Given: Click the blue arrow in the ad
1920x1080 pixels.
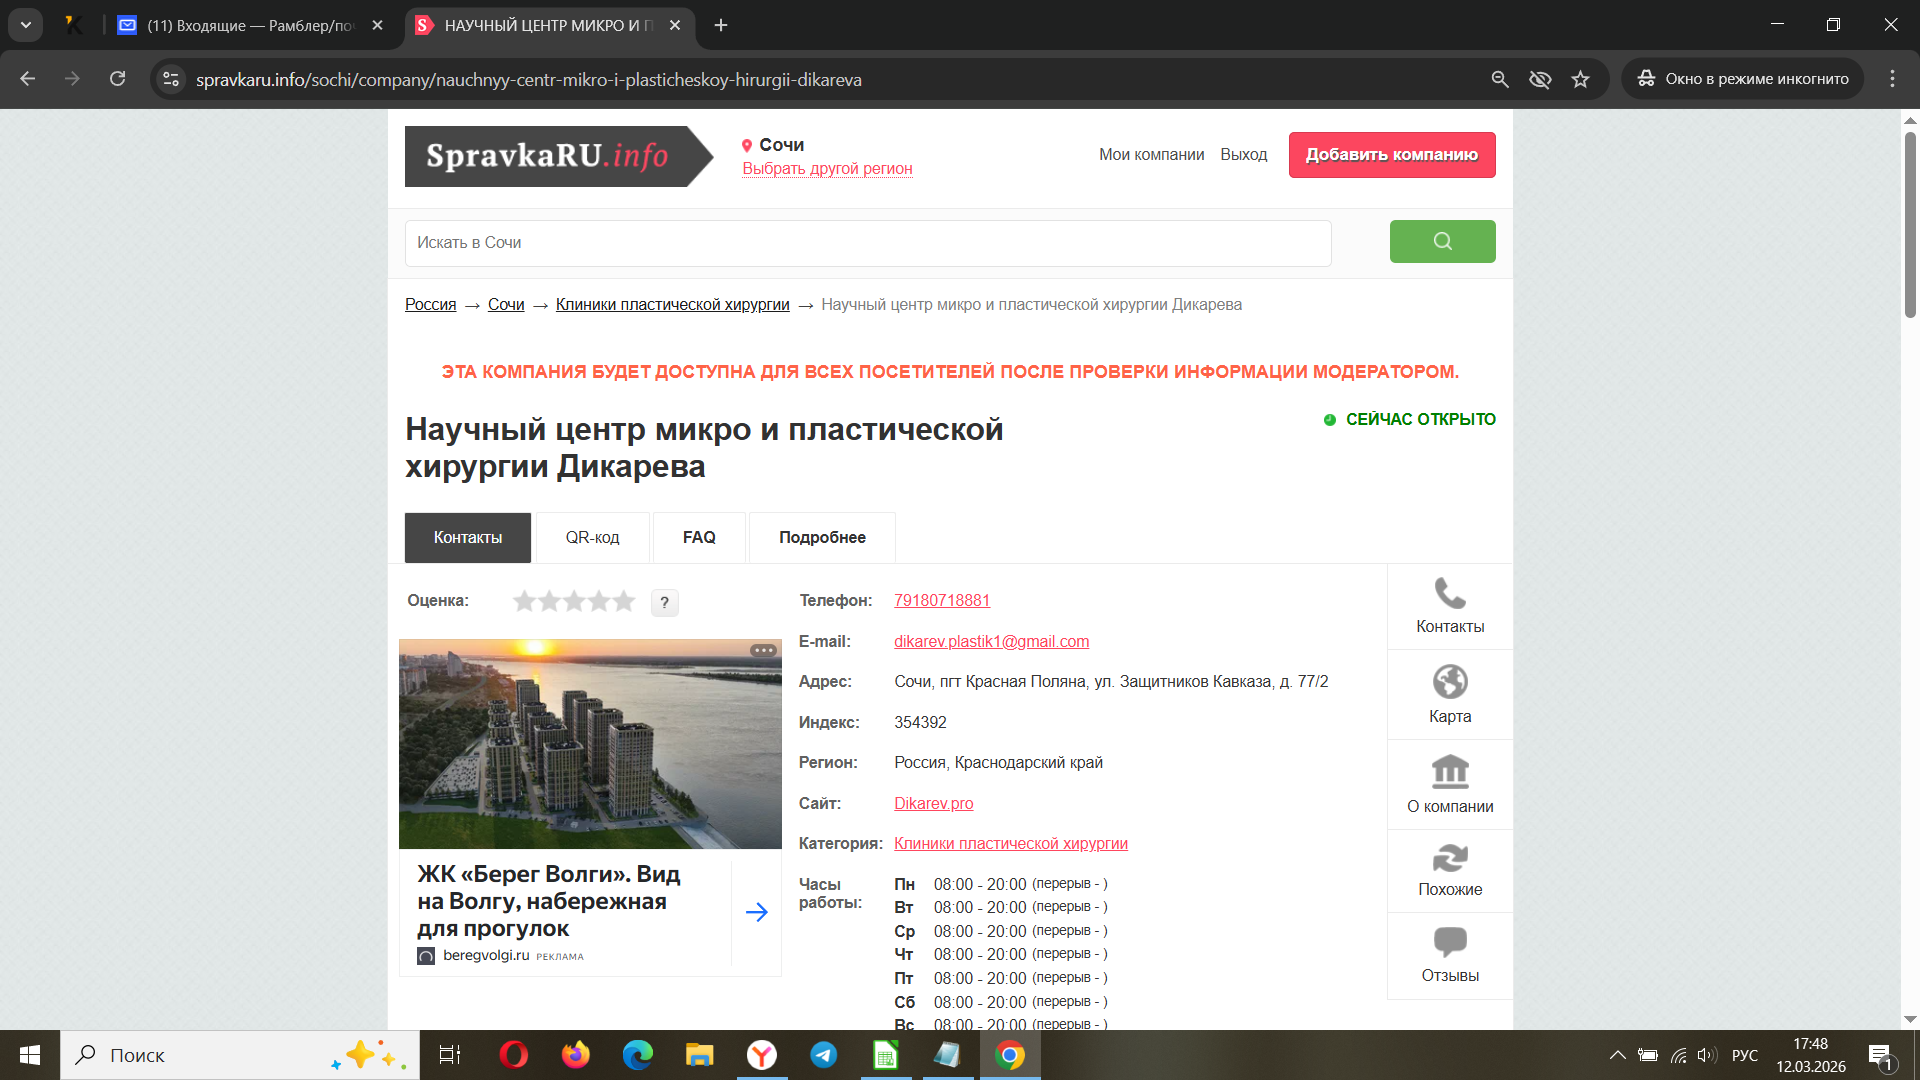Looking at the screenshot, I should tap(756, 912).
